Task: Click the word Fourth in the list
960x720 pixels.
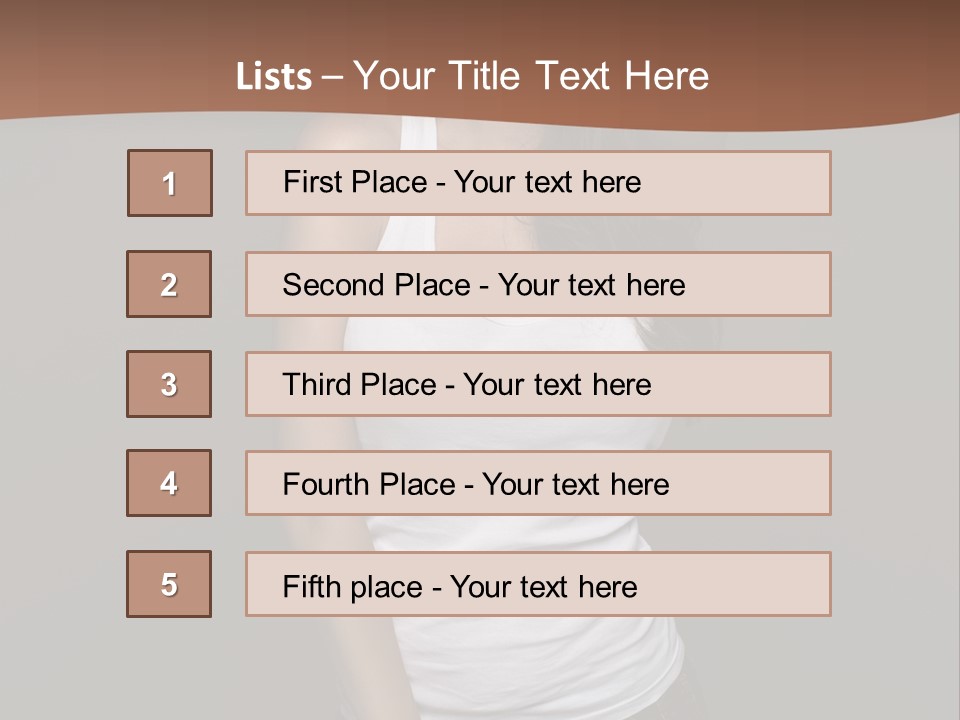Action: pyautogui.click(x=325, y=485)
